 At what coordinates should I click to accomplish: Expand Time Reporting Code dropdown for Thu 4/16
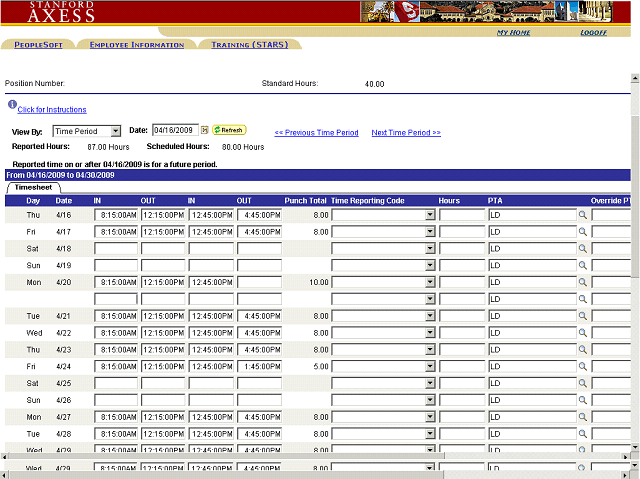pos(430,215)
